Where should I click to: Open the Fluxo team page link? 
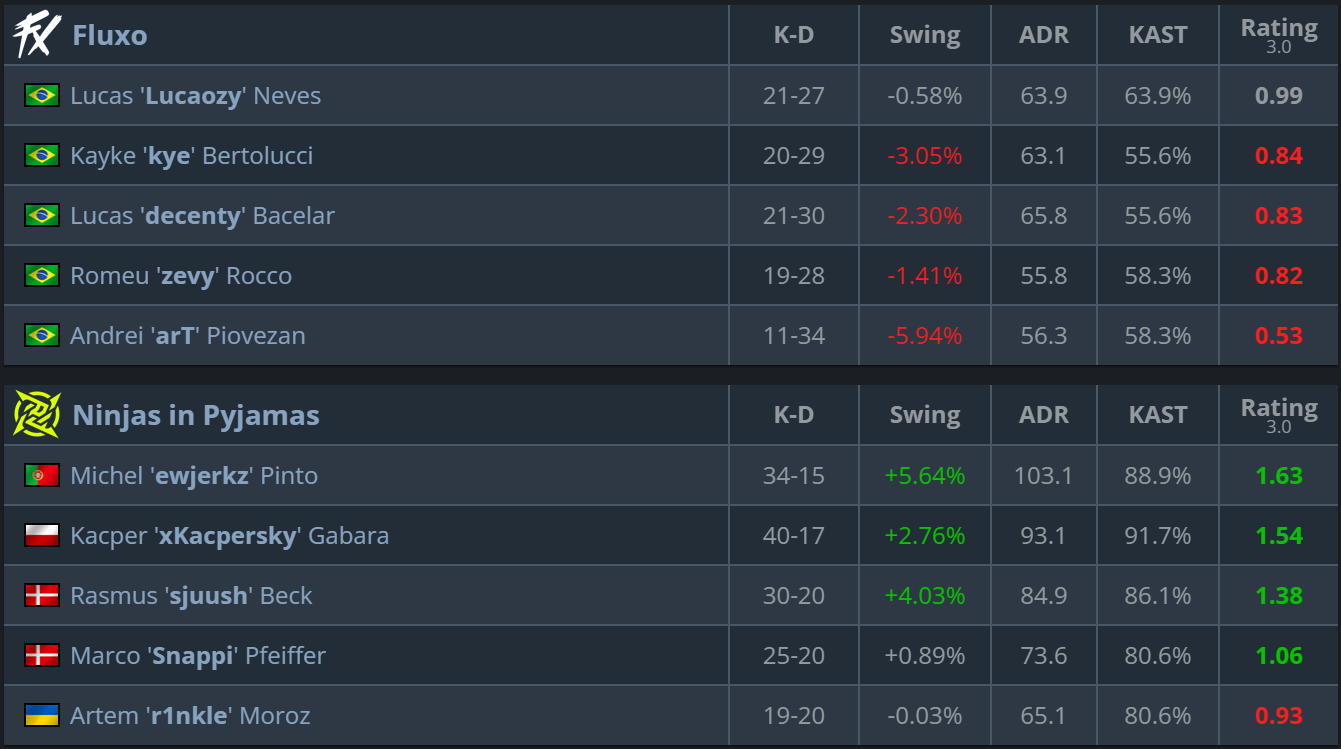point(110,36)
